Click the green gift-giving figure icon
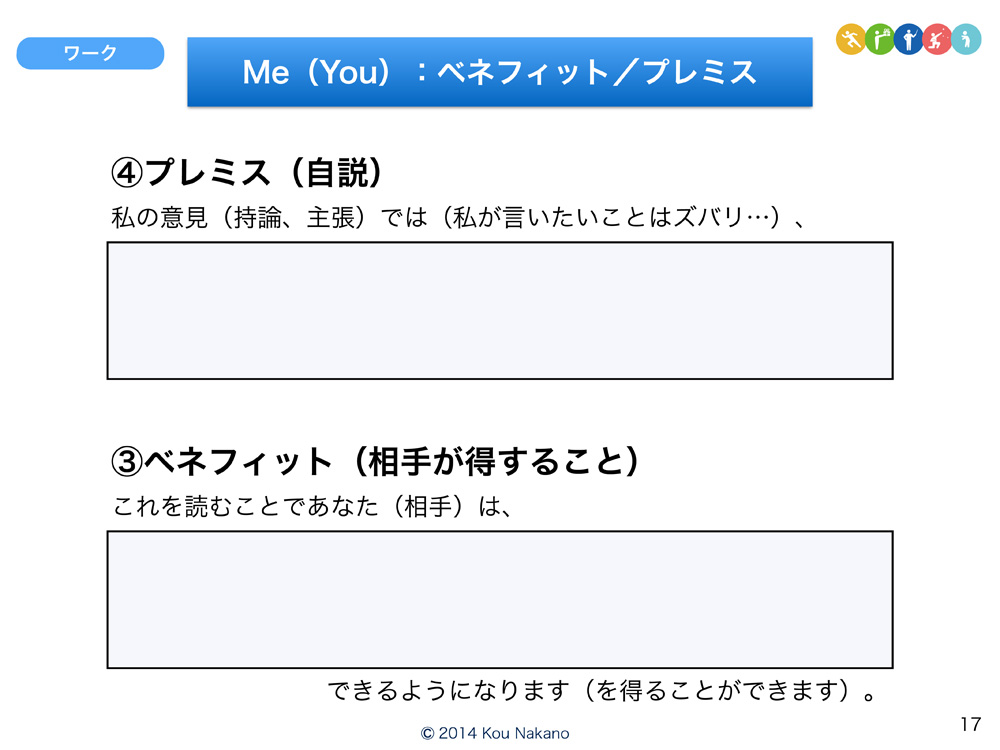 click(x=879, y=40)
